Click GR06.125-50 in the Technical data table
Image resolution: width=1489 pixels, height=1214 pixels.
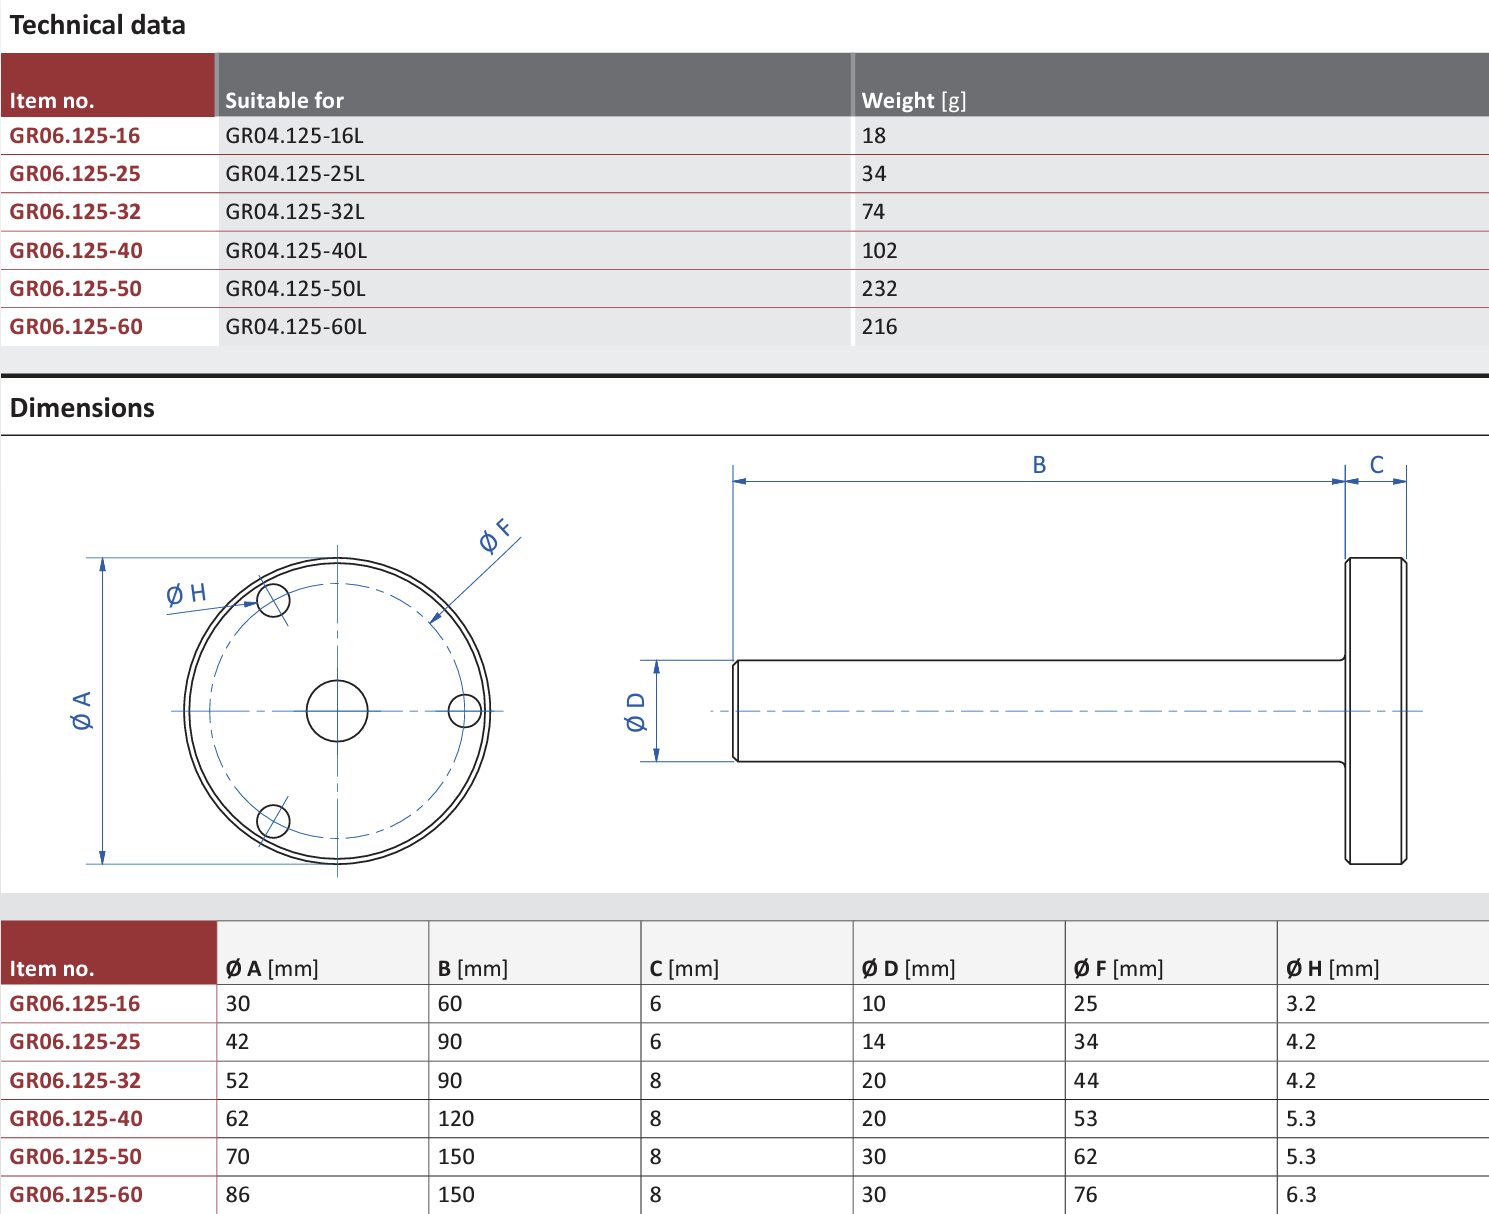(x=76, y=289)
